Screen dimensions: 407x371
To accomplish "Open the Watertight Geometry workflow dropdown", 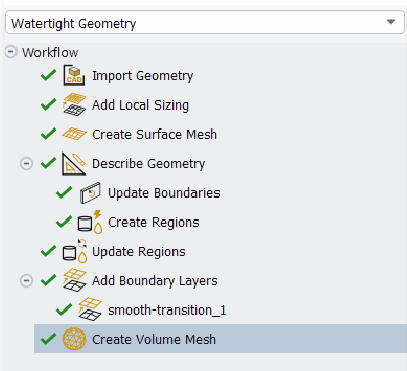I will (x=205, y=22).
